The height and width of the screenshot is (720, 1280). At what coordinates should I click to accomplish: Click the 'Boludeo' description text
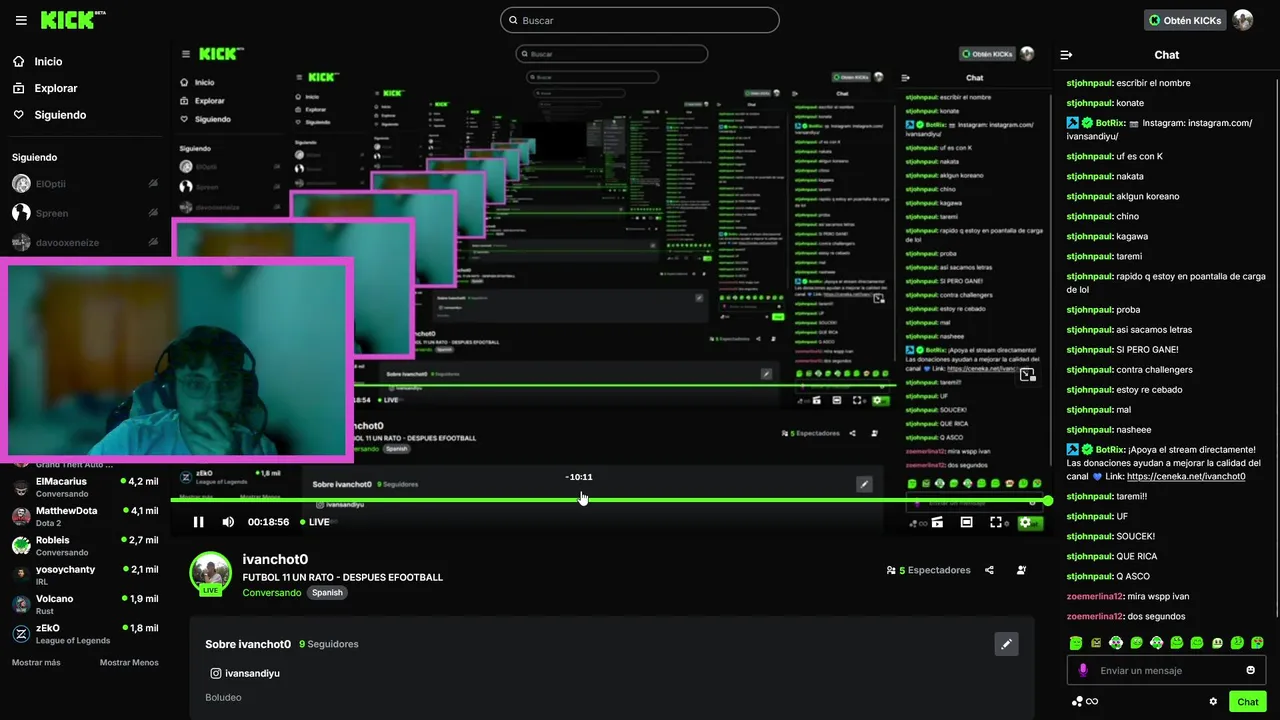pos(223,697)
